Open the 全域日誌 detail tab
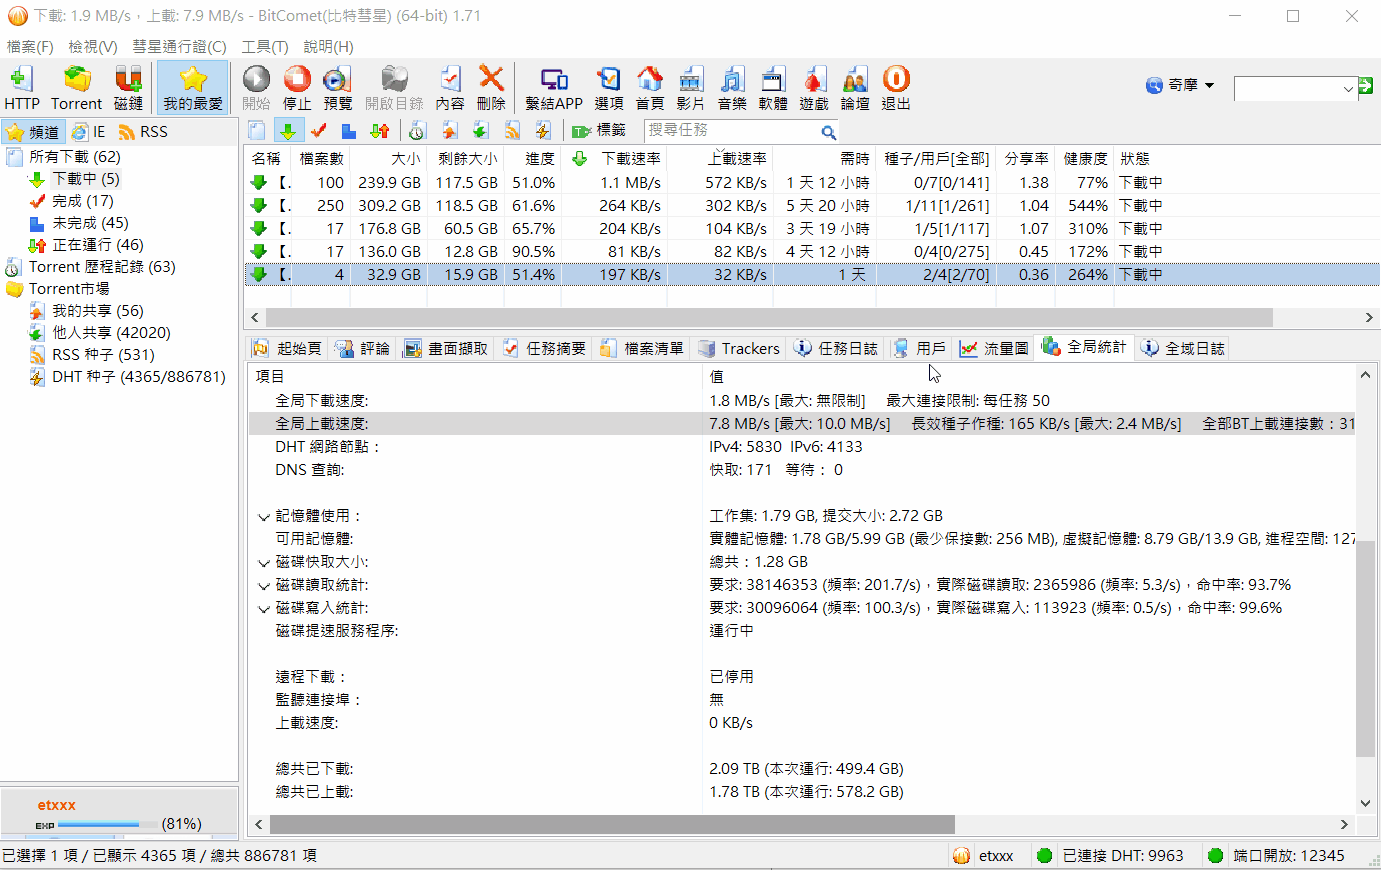The image size is (1381, 870). [x=1183, y=348]
